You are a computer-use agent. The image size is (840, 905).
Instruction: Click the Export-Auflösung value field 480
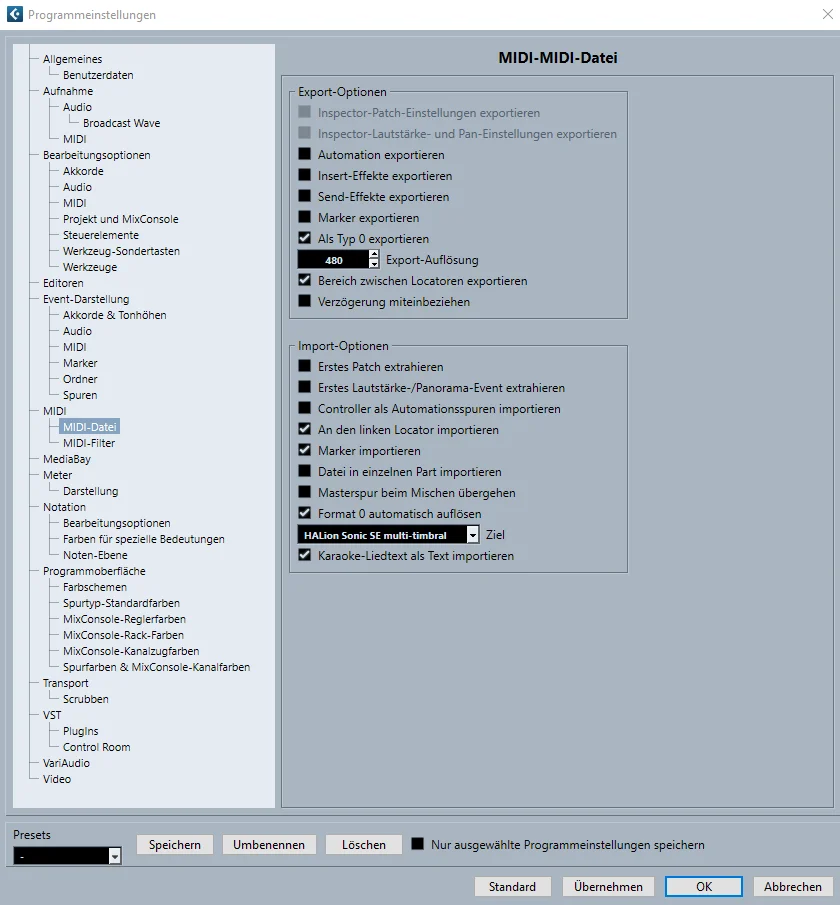[x=334, y=260]
